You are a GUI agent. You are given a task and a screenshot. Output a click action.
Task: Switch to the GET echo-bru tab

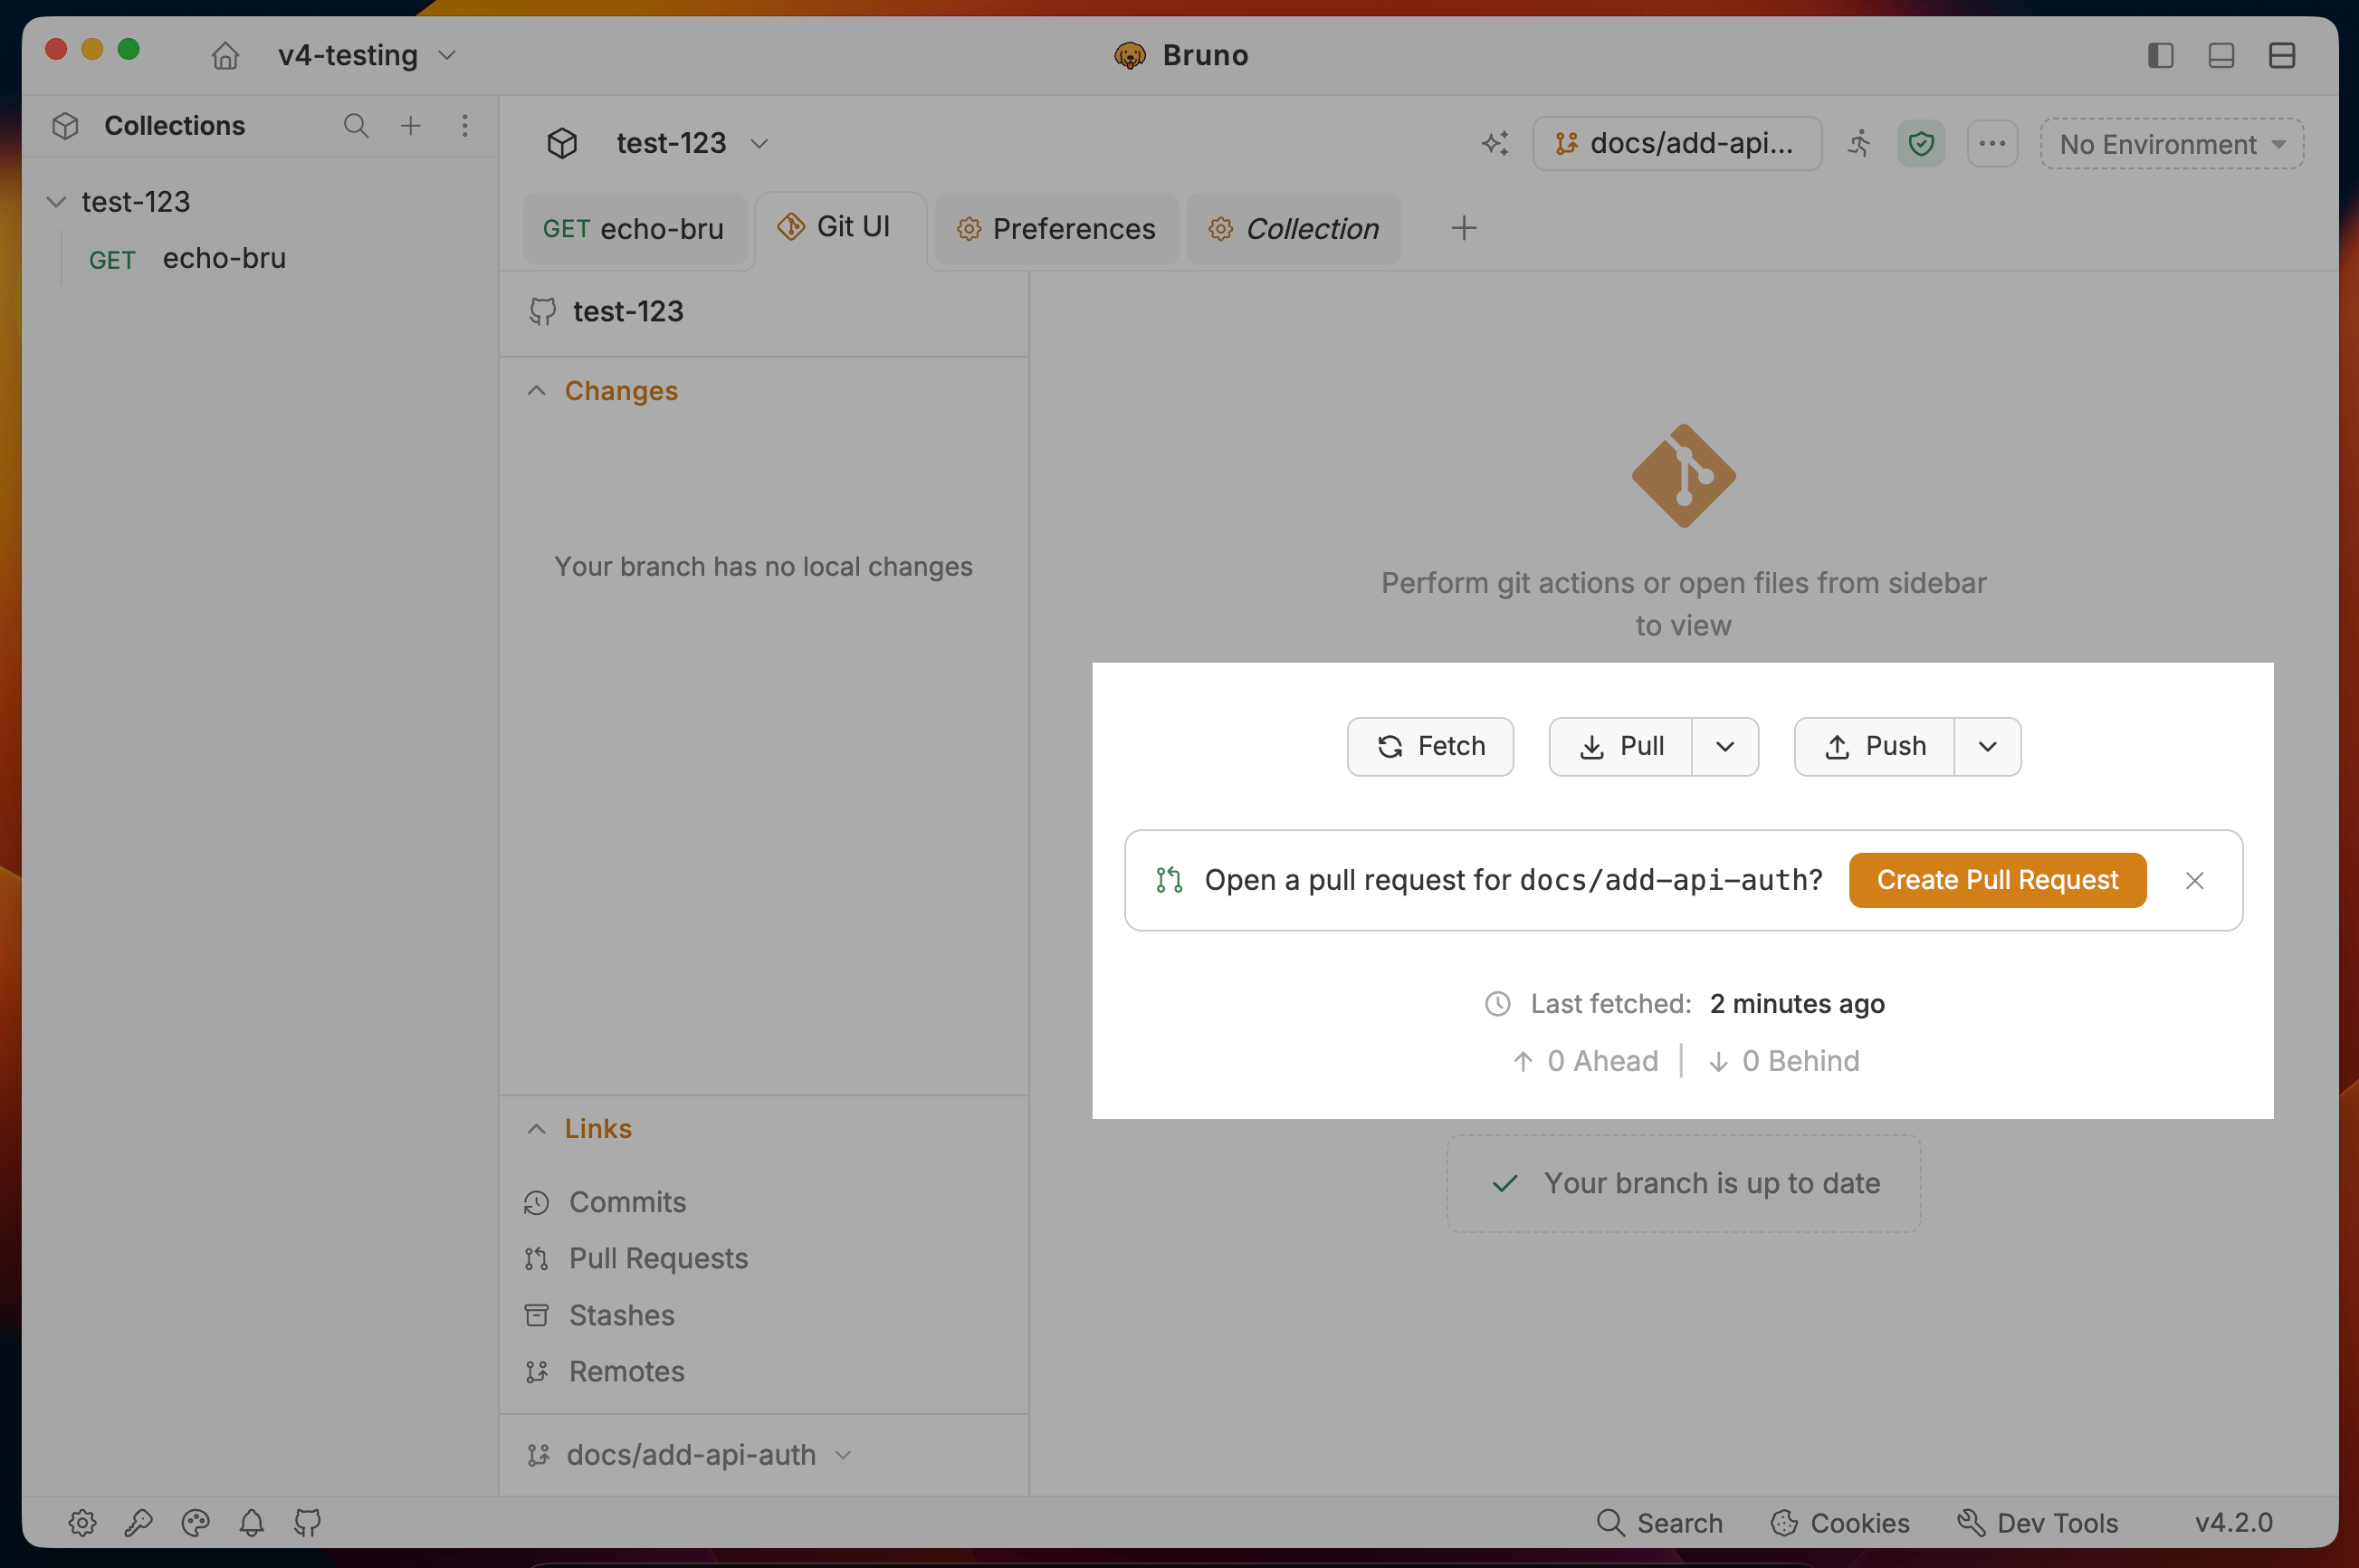point(634,229)
